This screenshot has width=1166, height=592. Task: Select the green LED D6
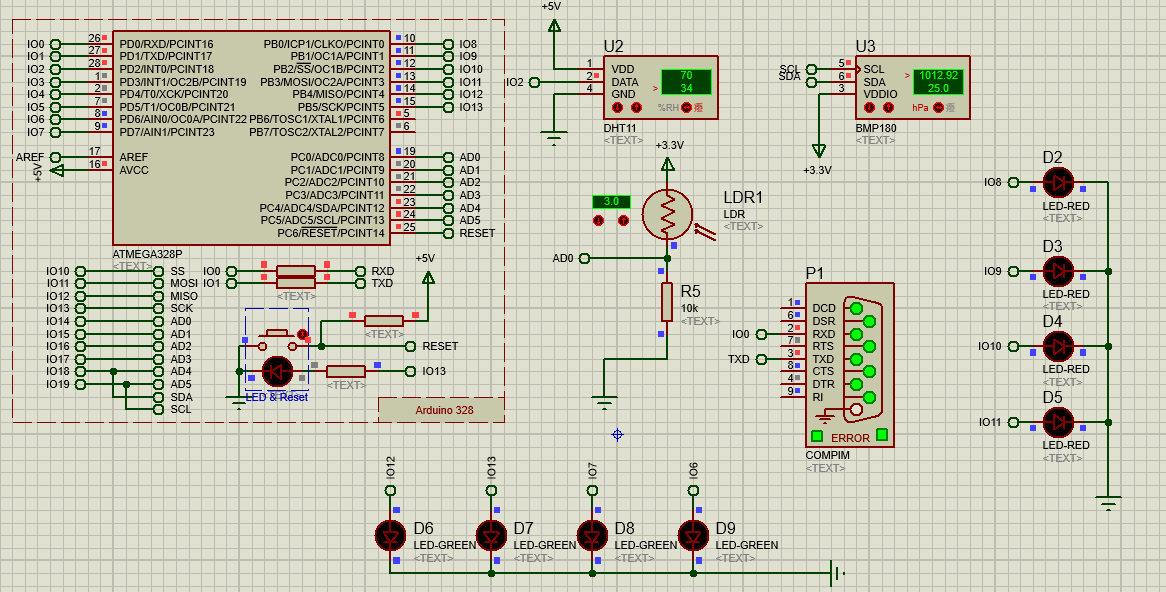tap(390, 536)
